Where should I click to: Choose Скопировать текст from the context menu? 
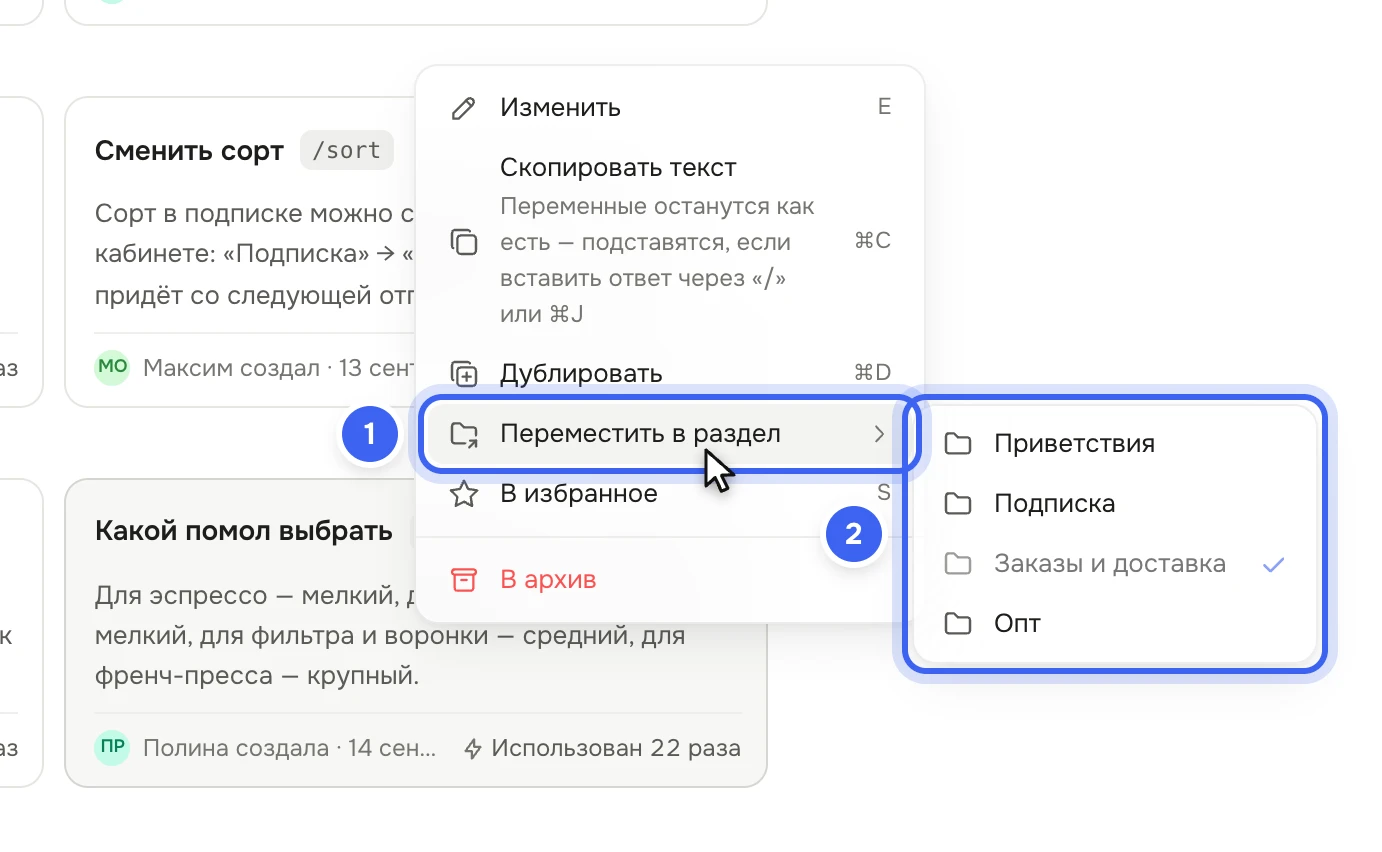click(670, 241)
